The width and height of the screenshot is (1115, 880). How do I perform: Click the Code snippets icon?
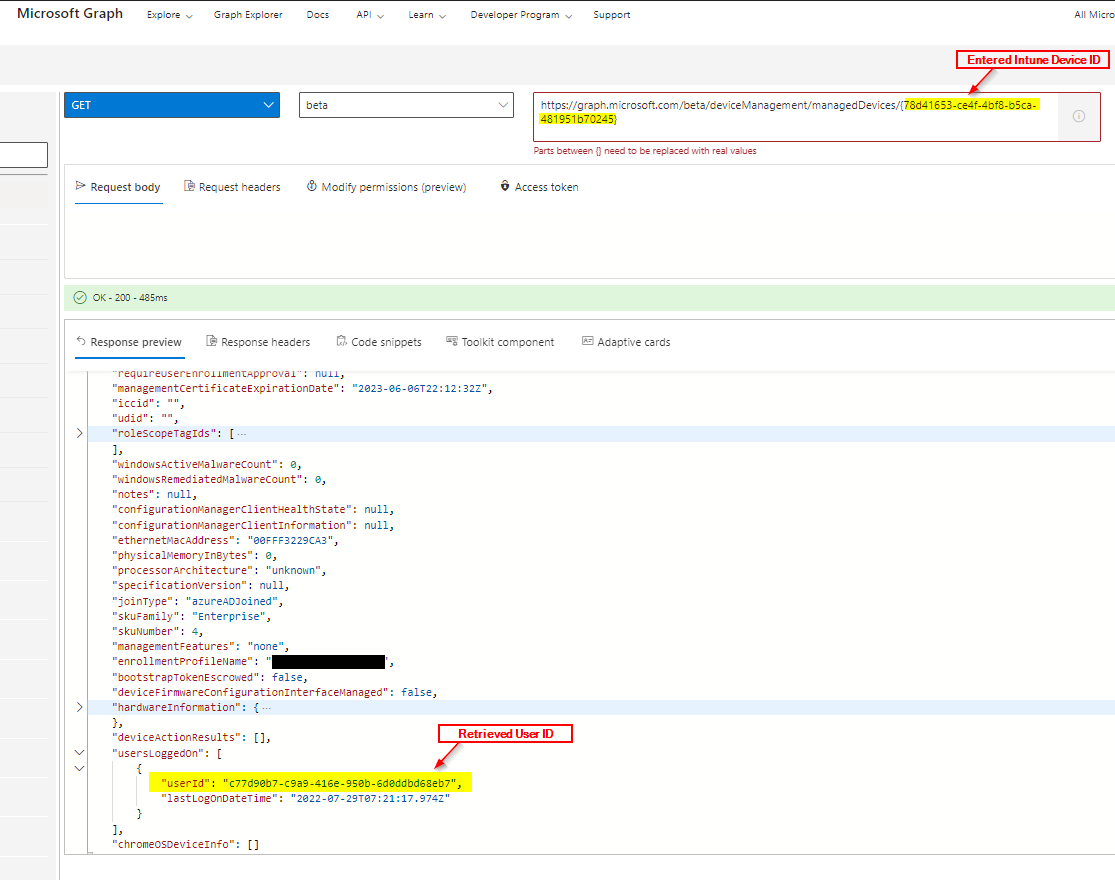click(341, 341)
